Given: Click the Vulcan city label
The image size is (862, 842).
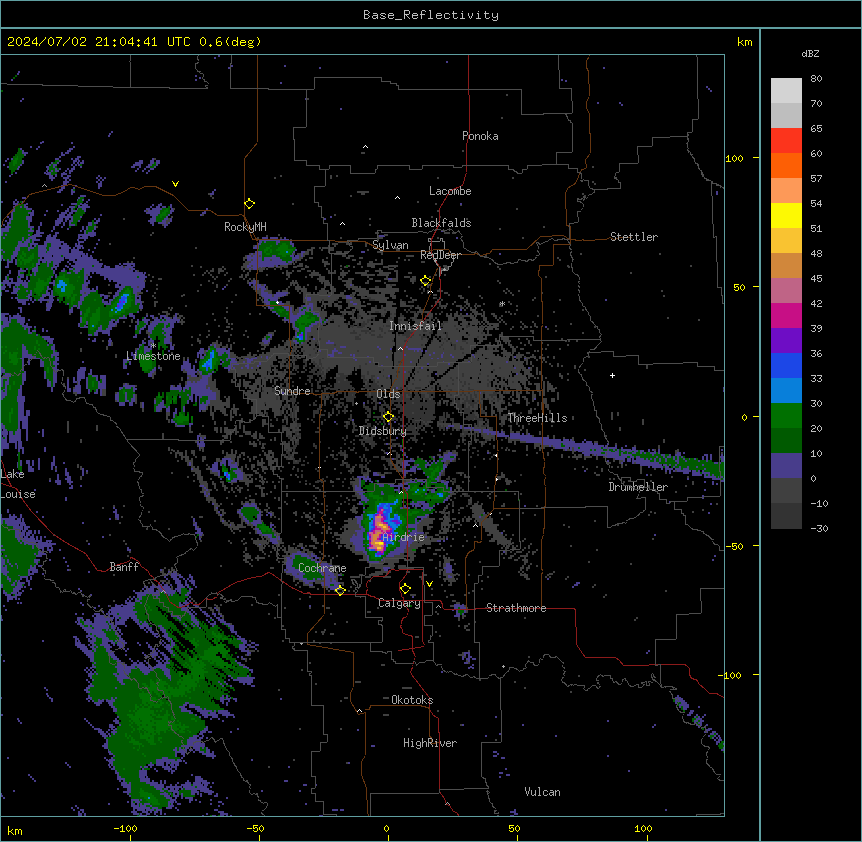Looking at the screenshot, I should (542, 792).
